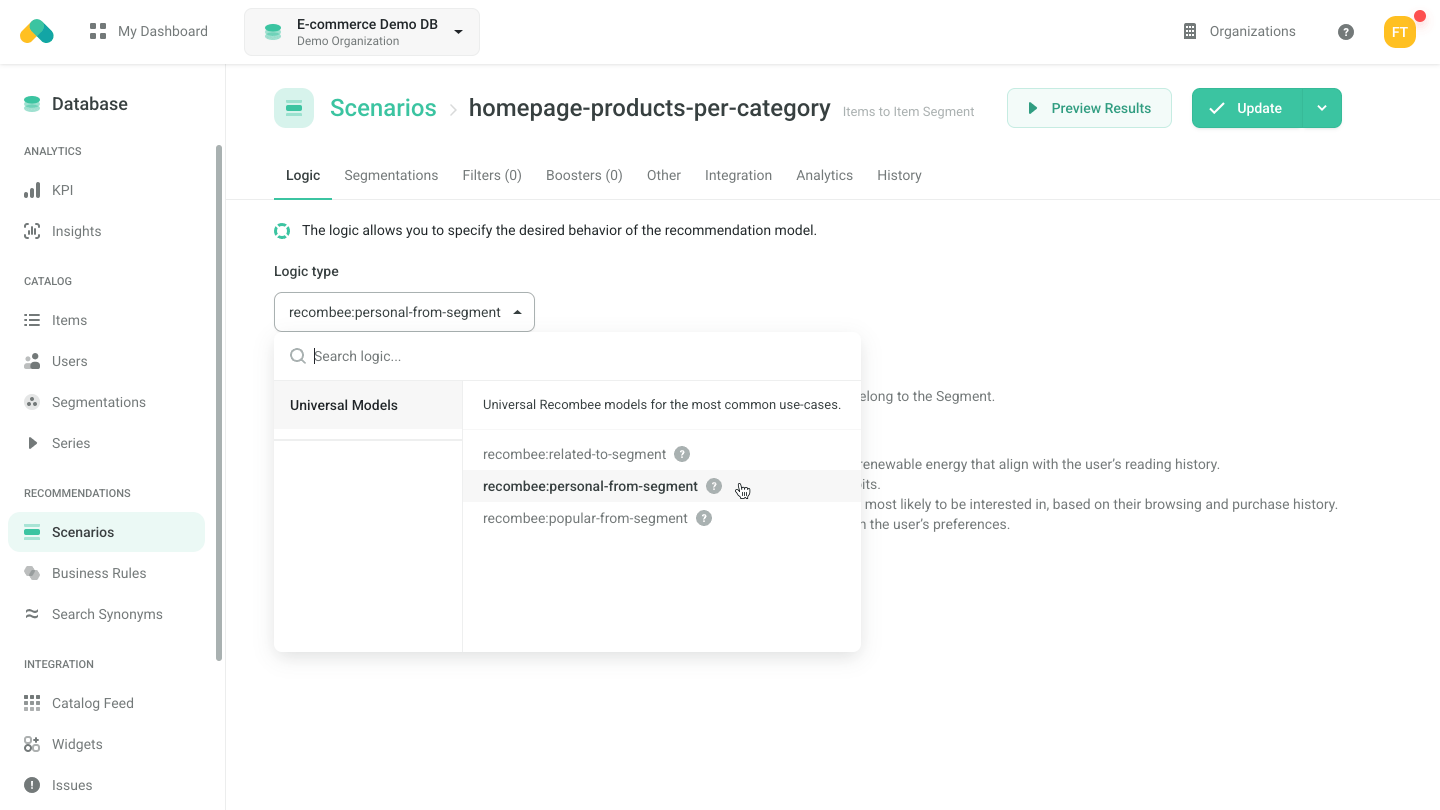Open the Integration tab
This screenshot has width=1440, height=810.
[x=738, y=175]
